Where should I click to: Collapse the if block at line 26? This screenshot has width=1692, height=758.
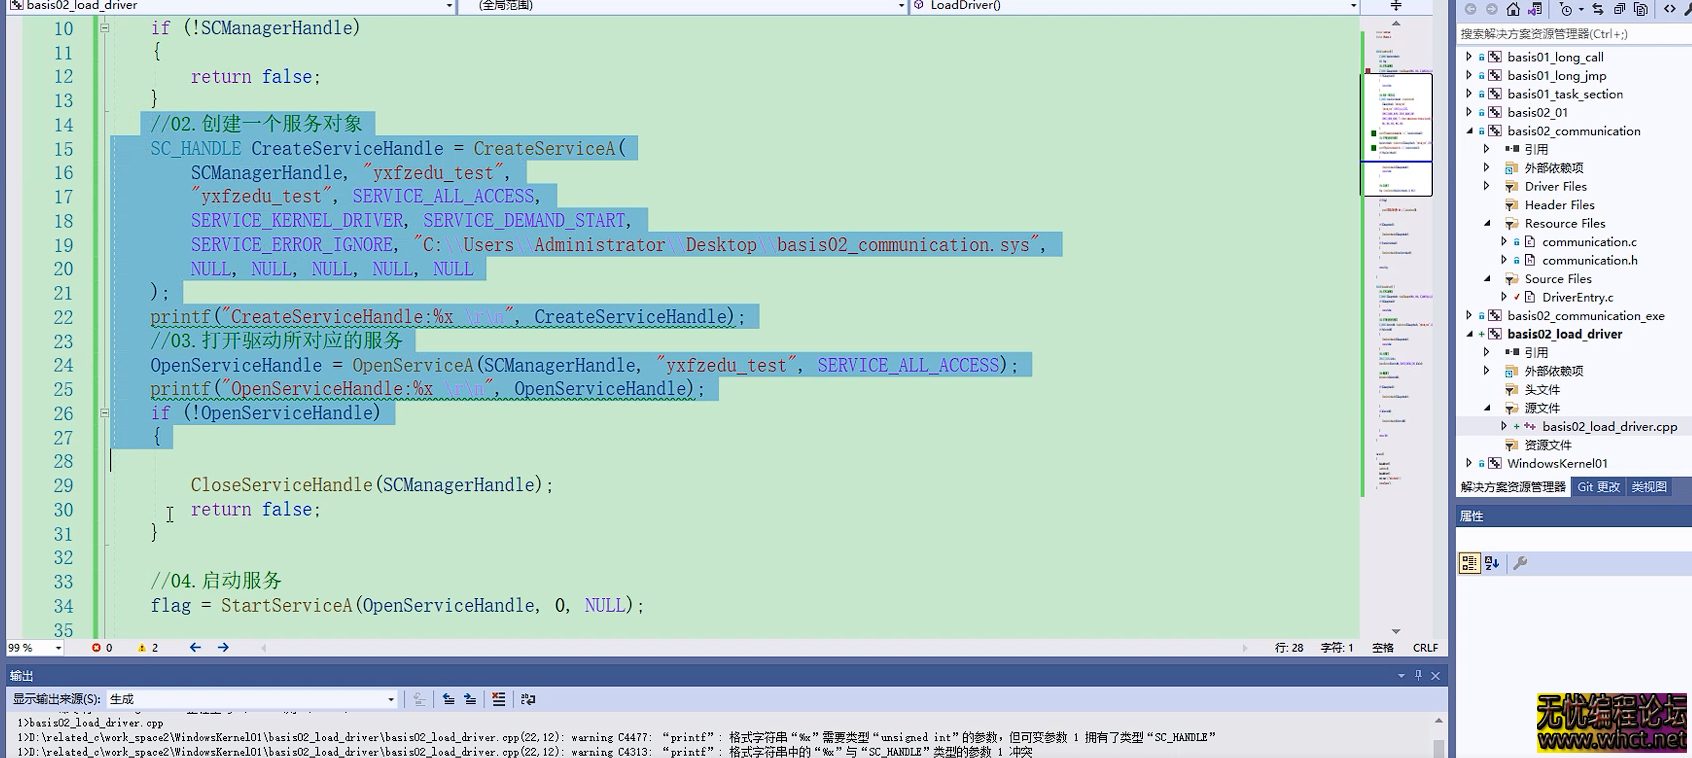[104, 413]
